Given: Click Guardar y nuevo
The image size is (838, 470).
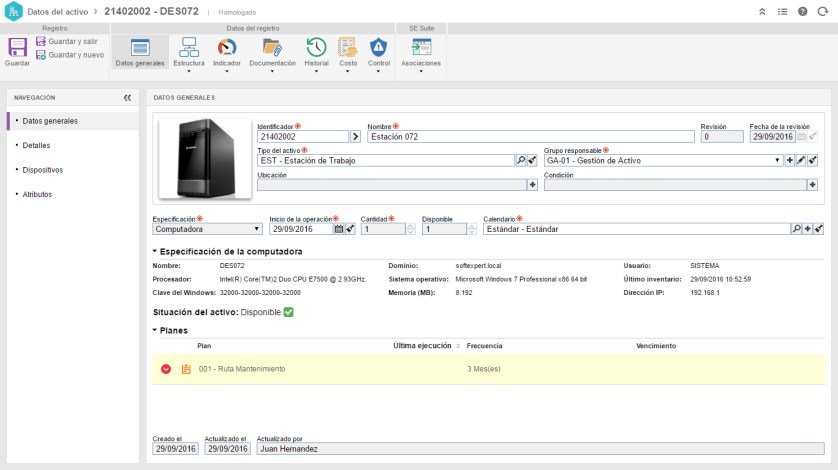Looking at the screenshot, I should pos(70,55).
